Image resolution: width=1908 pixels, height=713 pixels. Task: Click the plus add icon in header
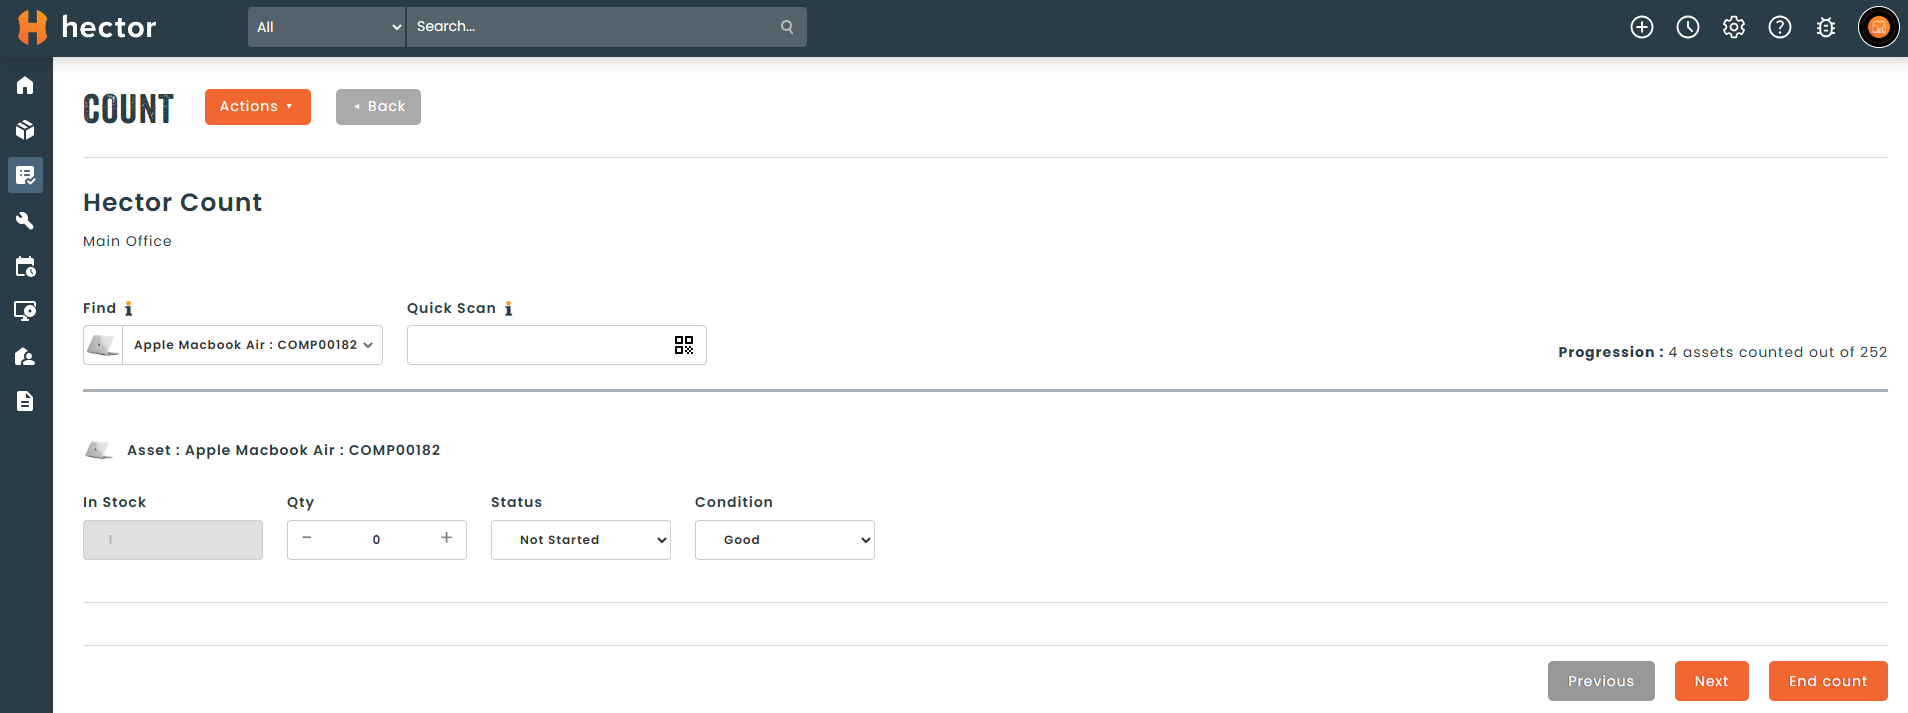tap(1642, 27)
